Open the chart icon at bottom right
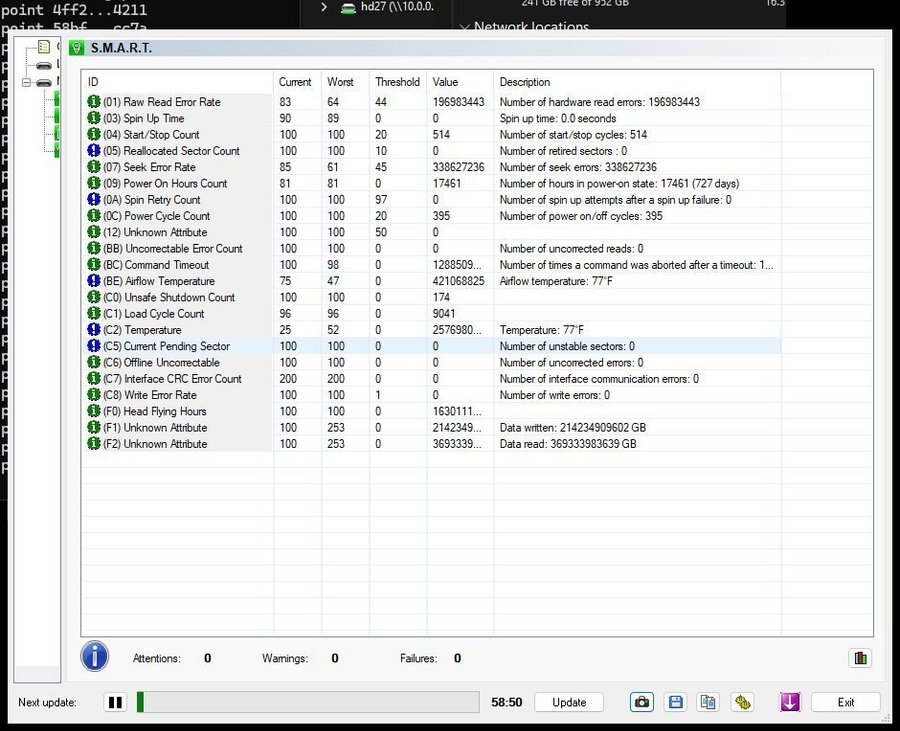 click(x=860, y=658)
